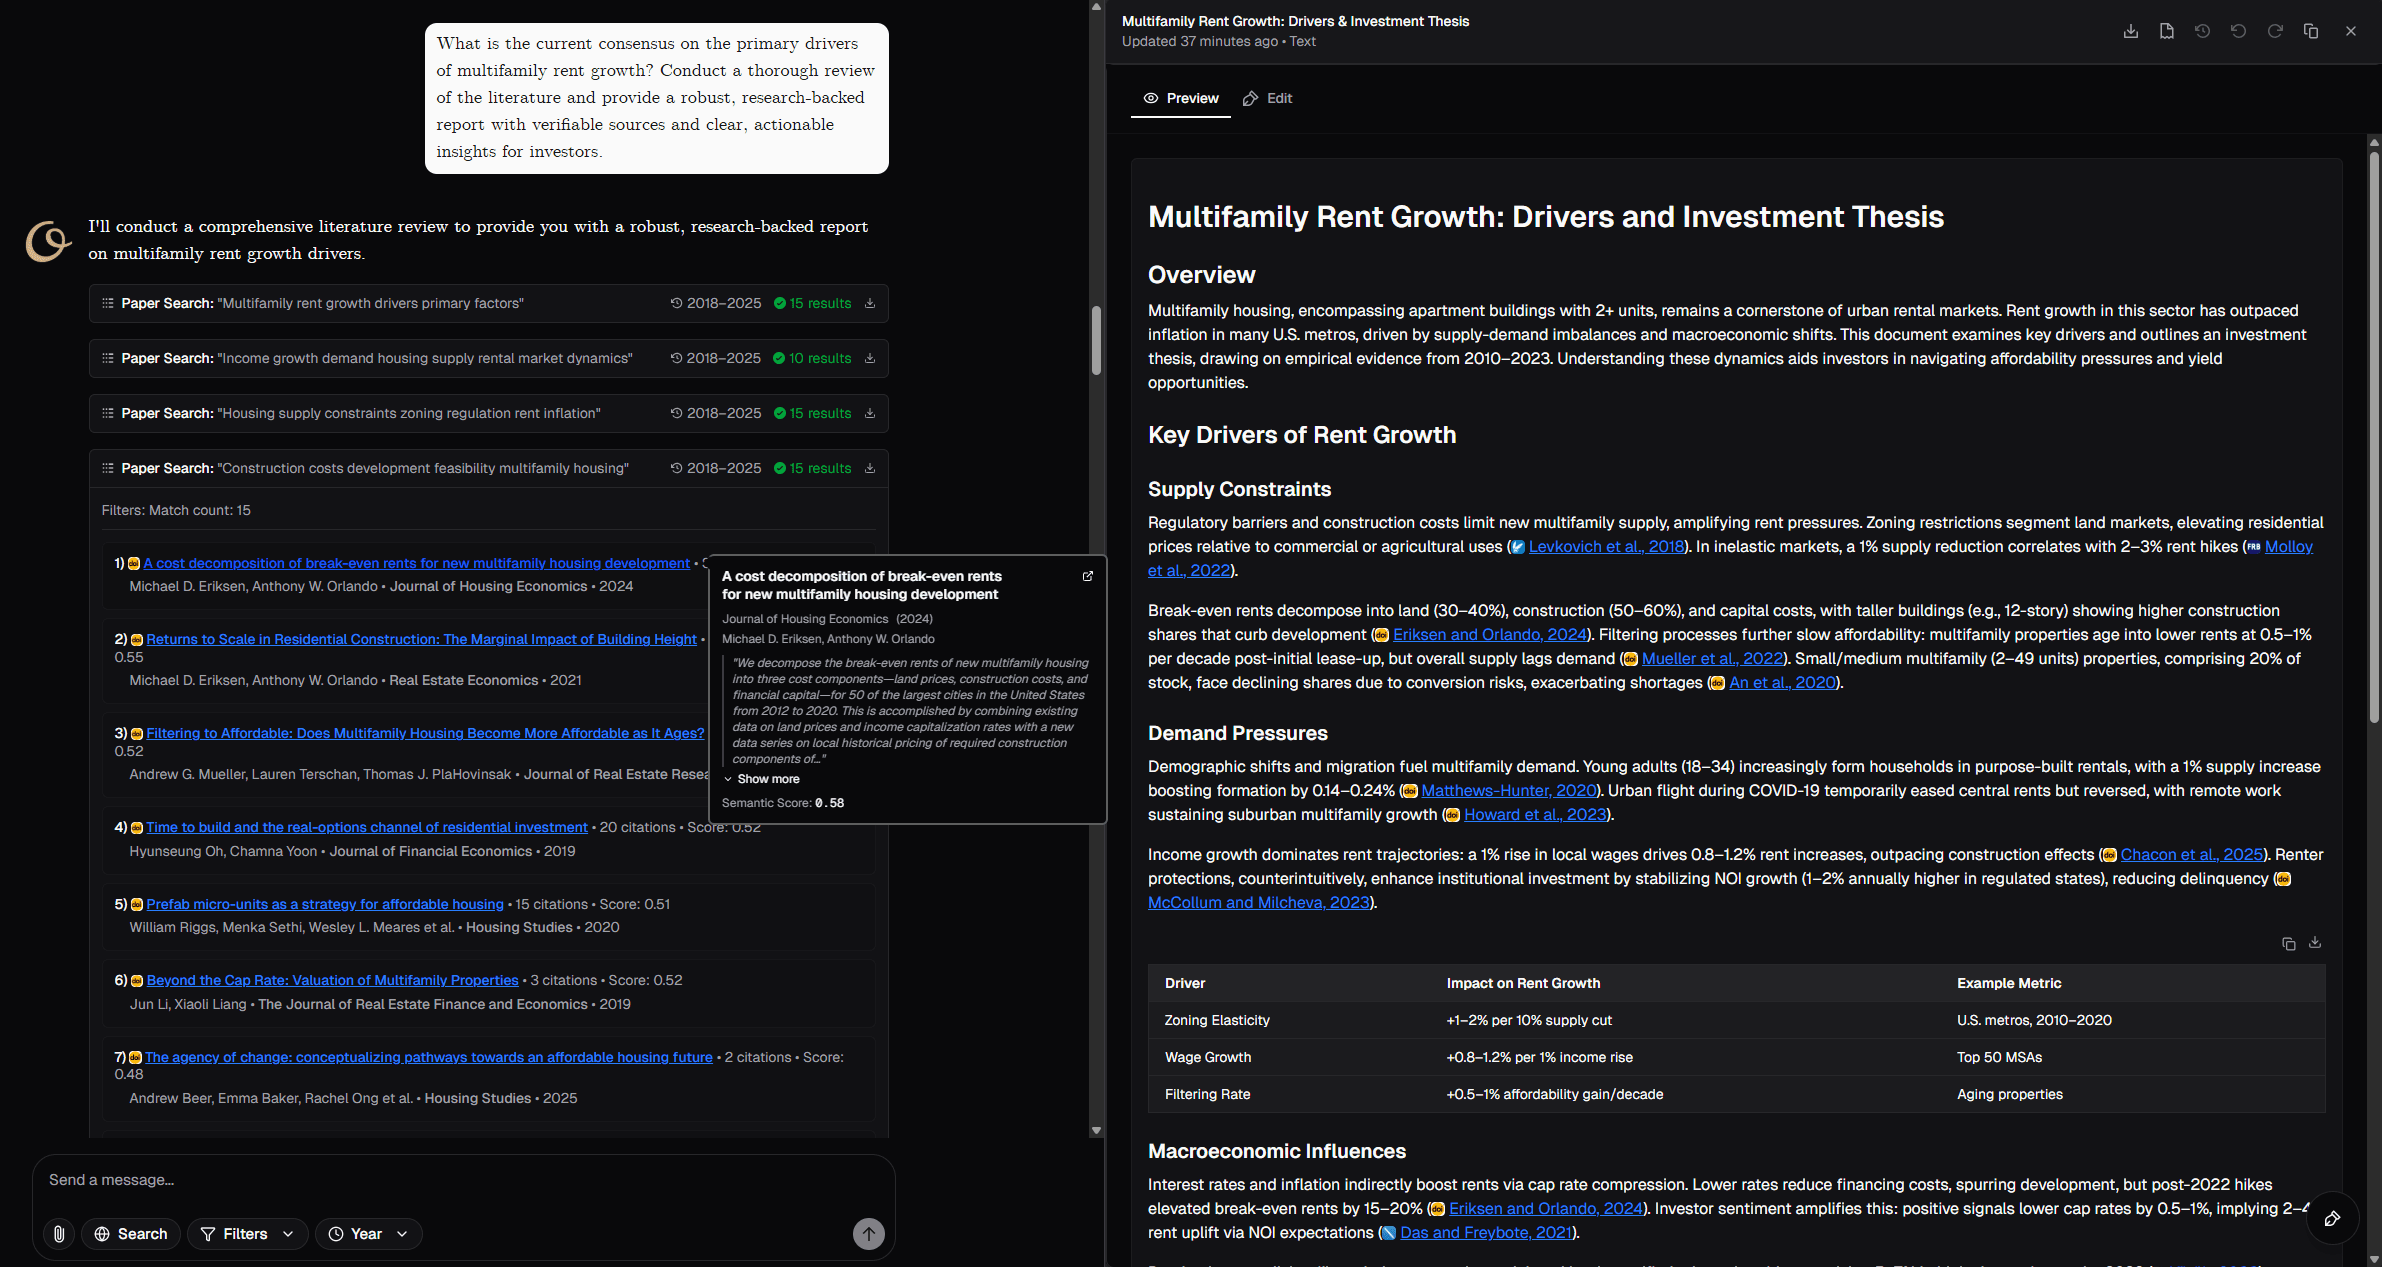Open the version history icon

[x=2201, y=31]
